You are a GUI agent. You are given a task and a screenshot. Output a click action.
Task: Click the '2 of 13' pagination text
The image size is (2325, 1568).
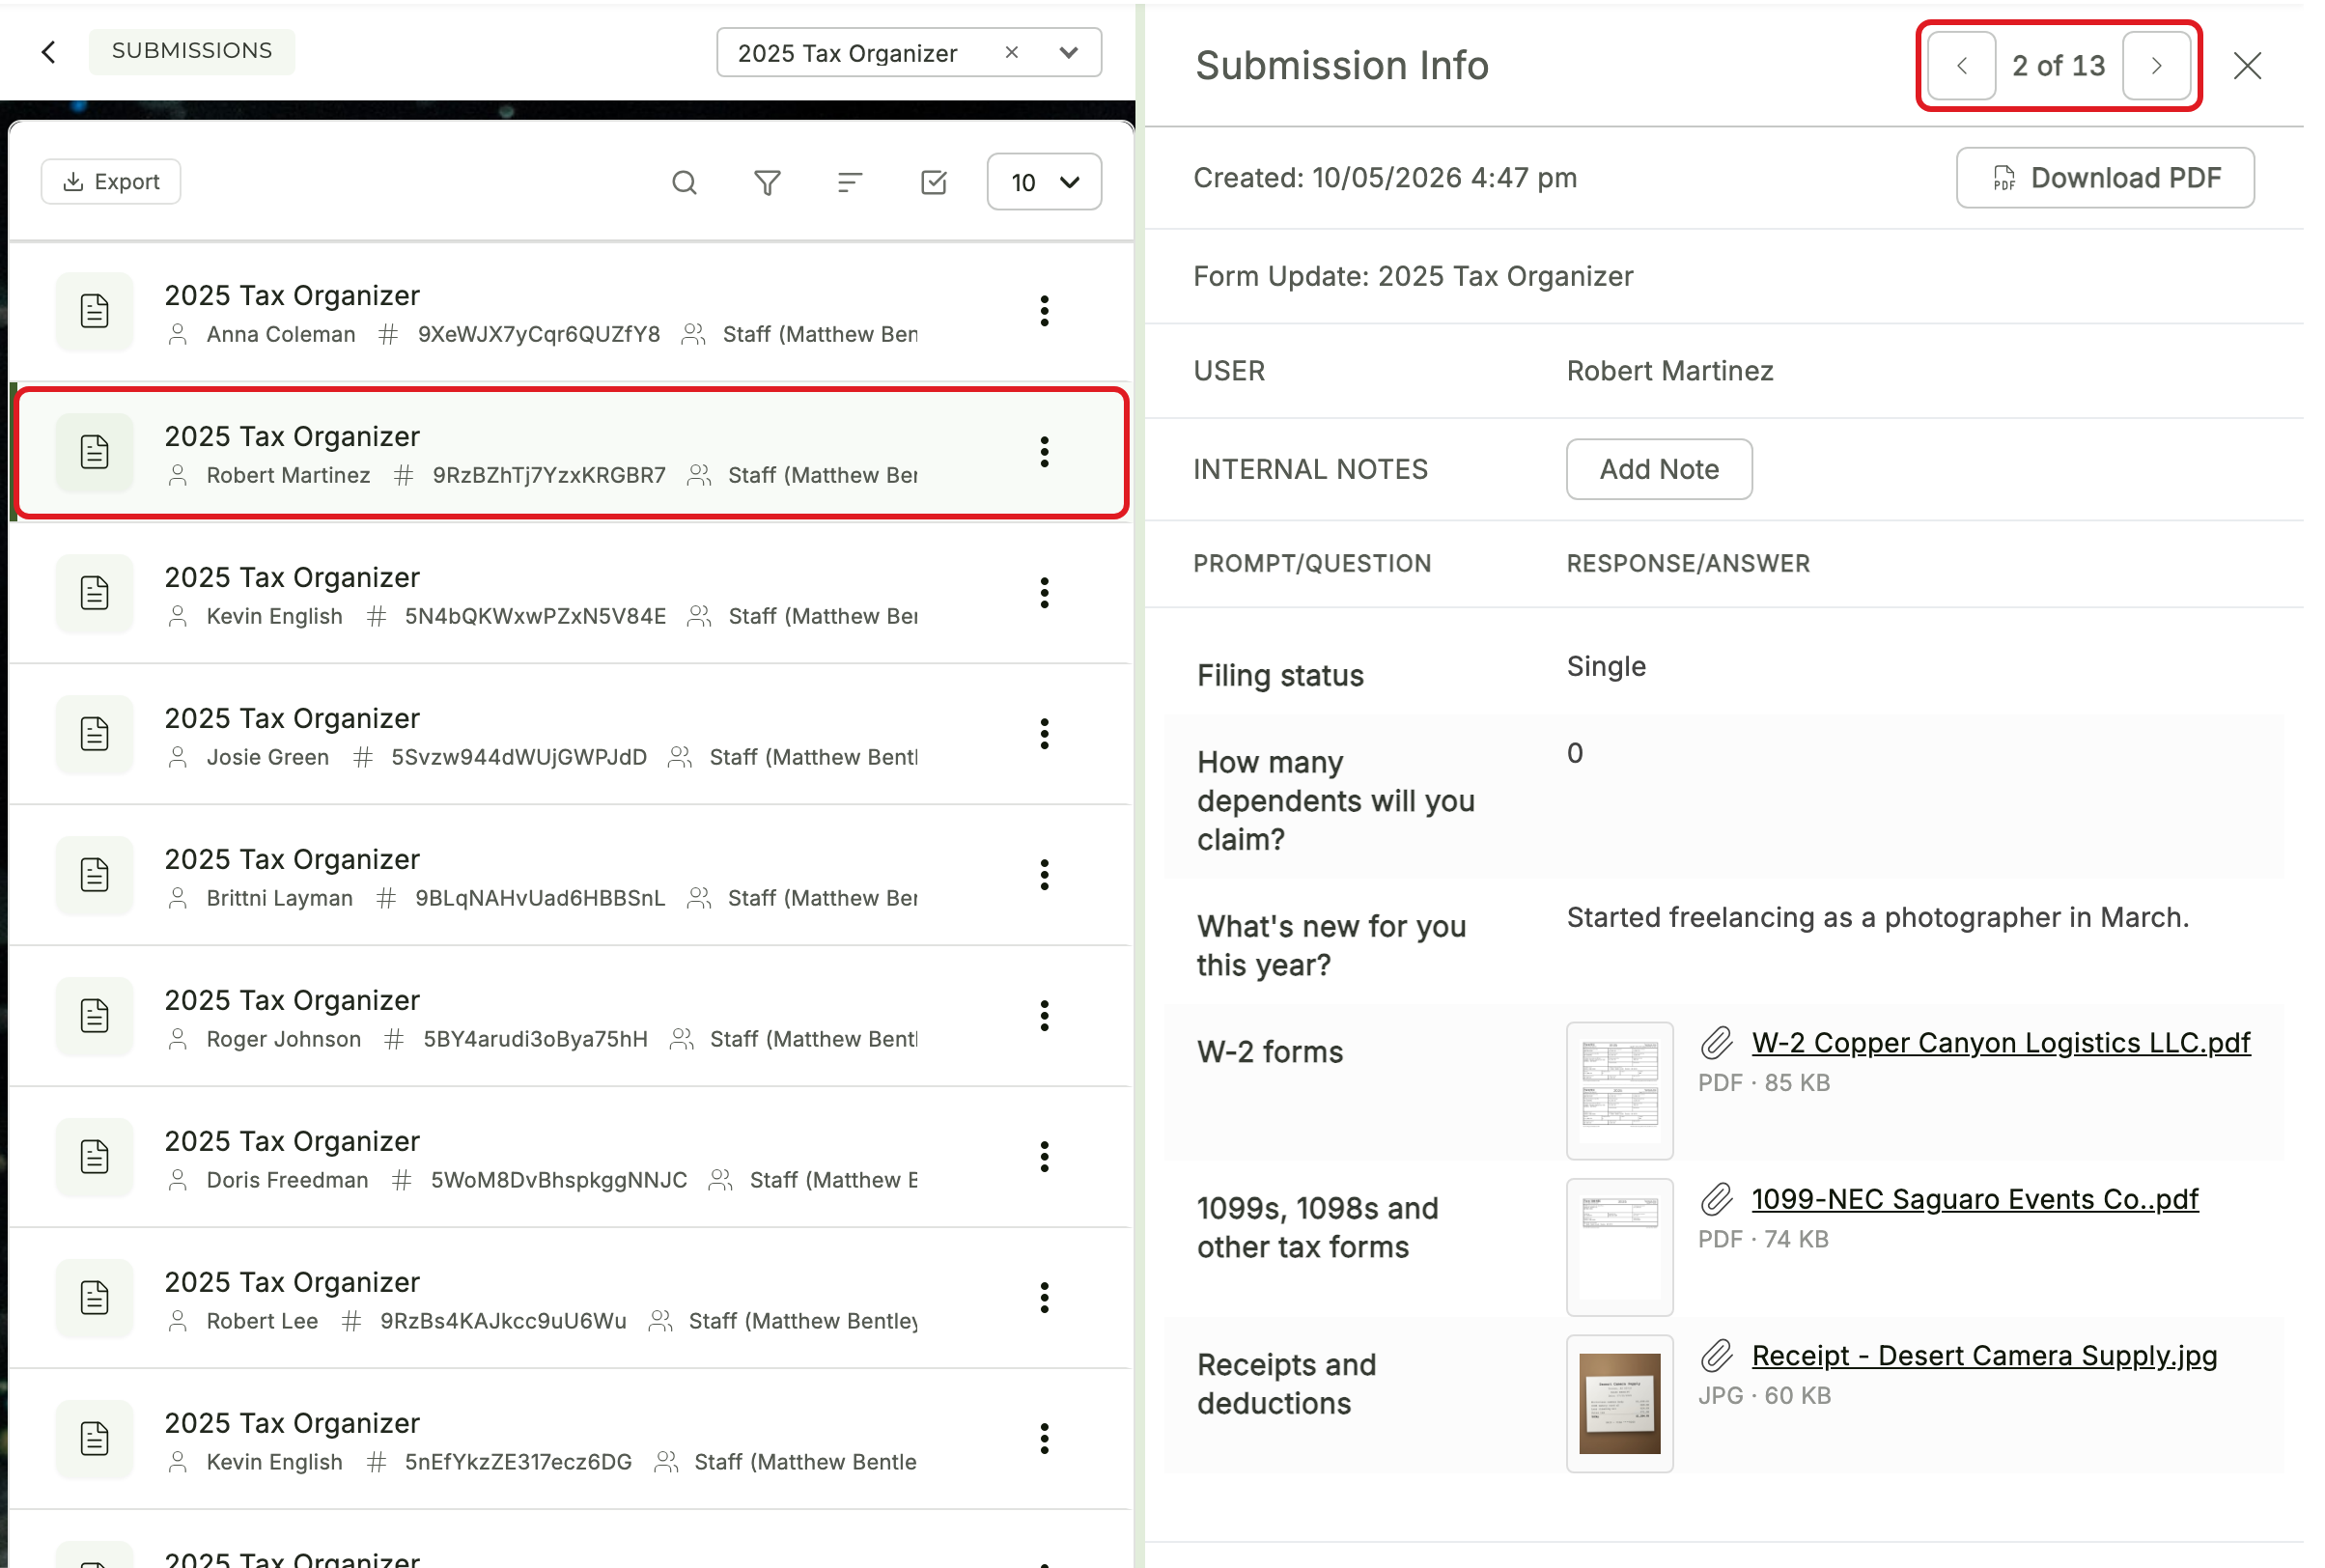[2058, 66]
